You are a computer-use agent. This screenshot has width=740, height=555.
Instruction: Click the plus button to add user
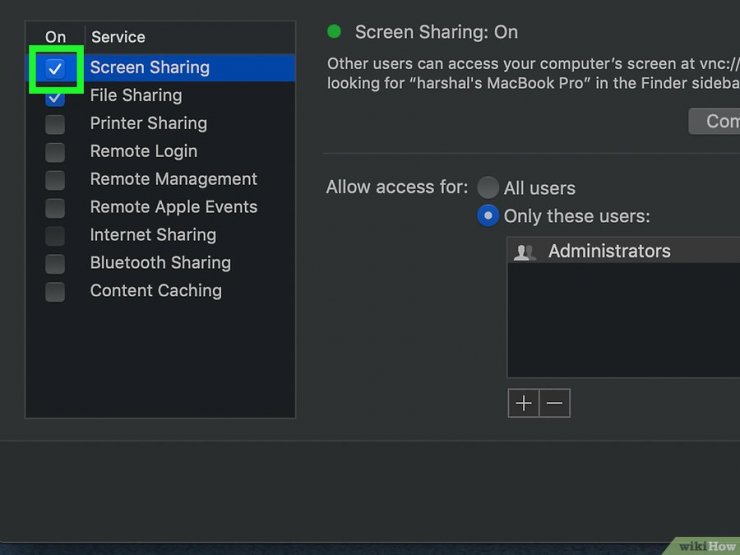point(523,403)
